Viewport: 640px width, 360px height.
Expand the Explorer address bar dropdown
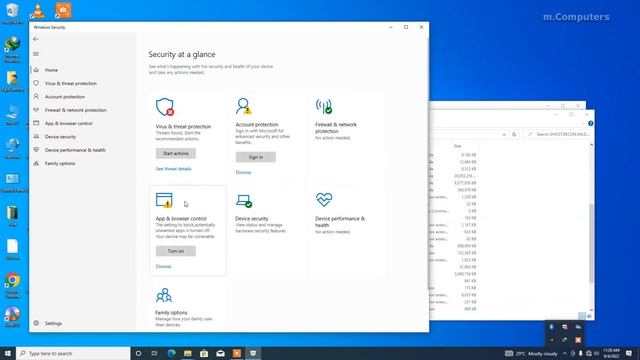point(504,134)
